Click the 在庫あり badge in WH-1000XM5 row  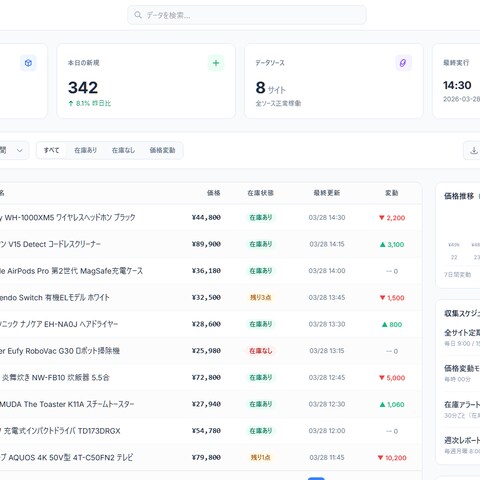click(x=261, y=217)
